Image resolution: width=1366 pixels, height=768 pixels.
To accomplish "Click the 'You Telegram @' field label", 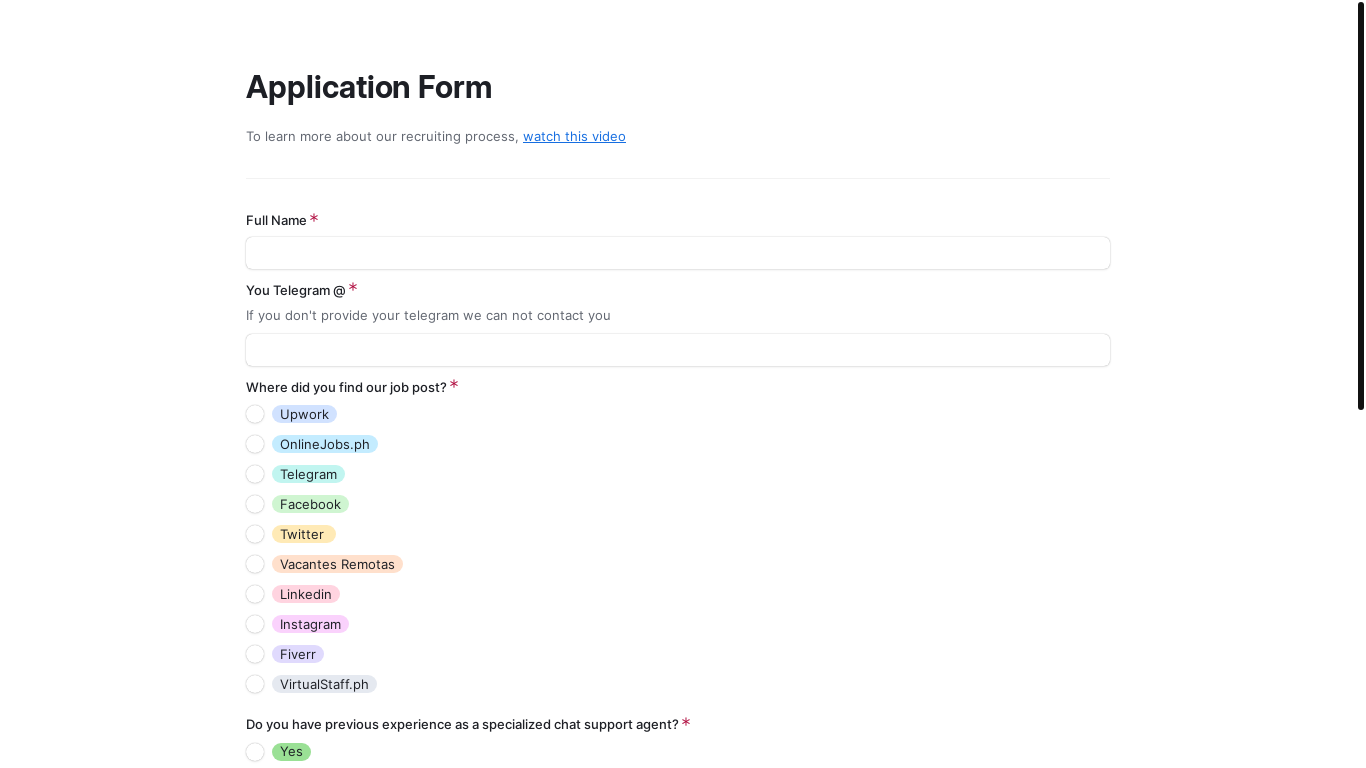I will point(296,290).
